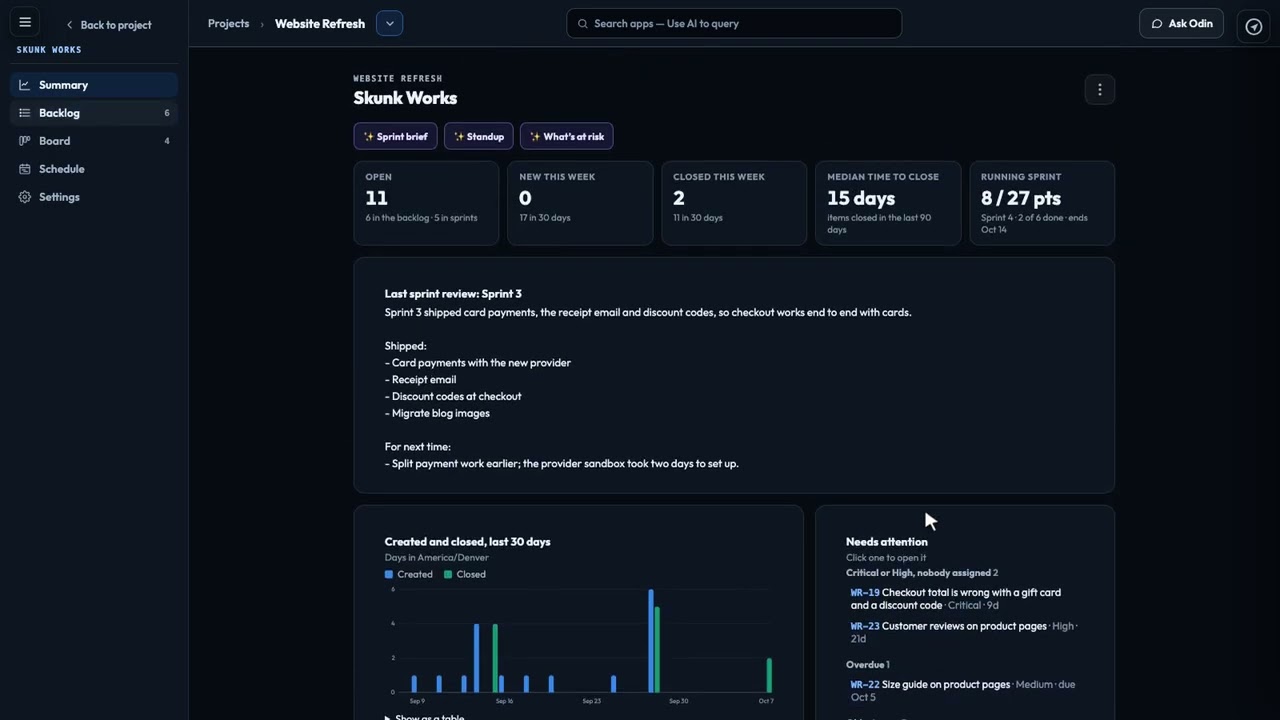Click the What's at risk button
This screenshot has height=720, width=1280.
pos(567,136)
